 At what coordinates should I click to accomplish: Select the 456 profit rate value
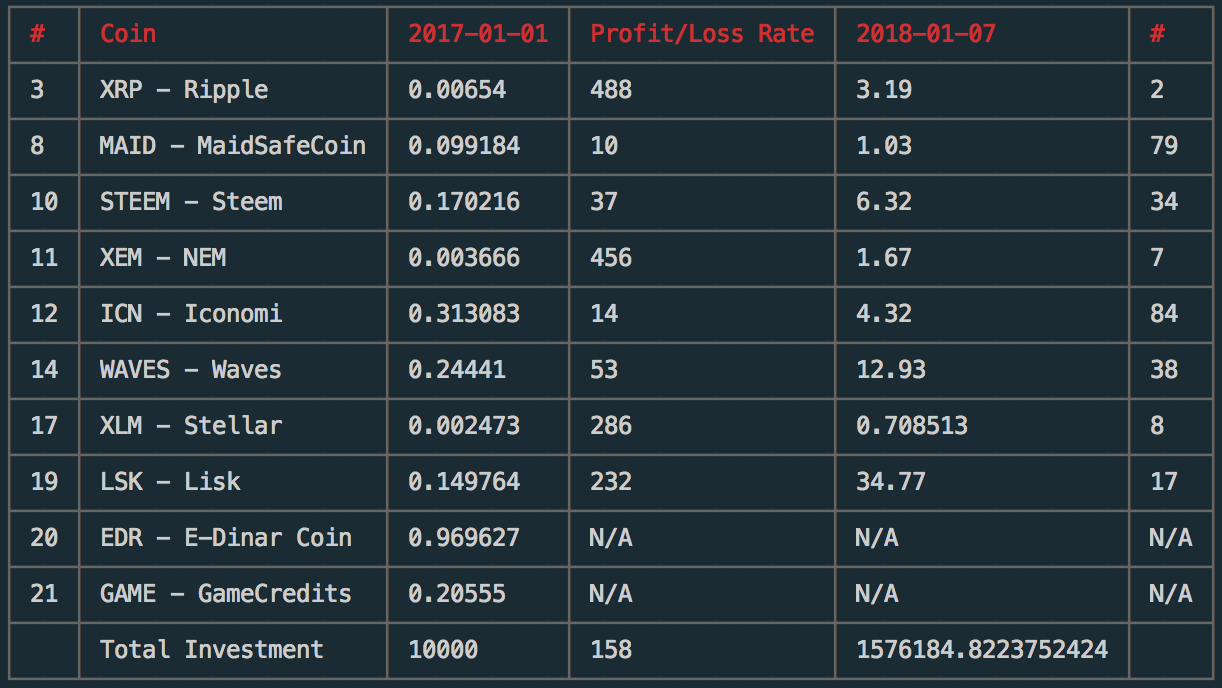[611, 258]
